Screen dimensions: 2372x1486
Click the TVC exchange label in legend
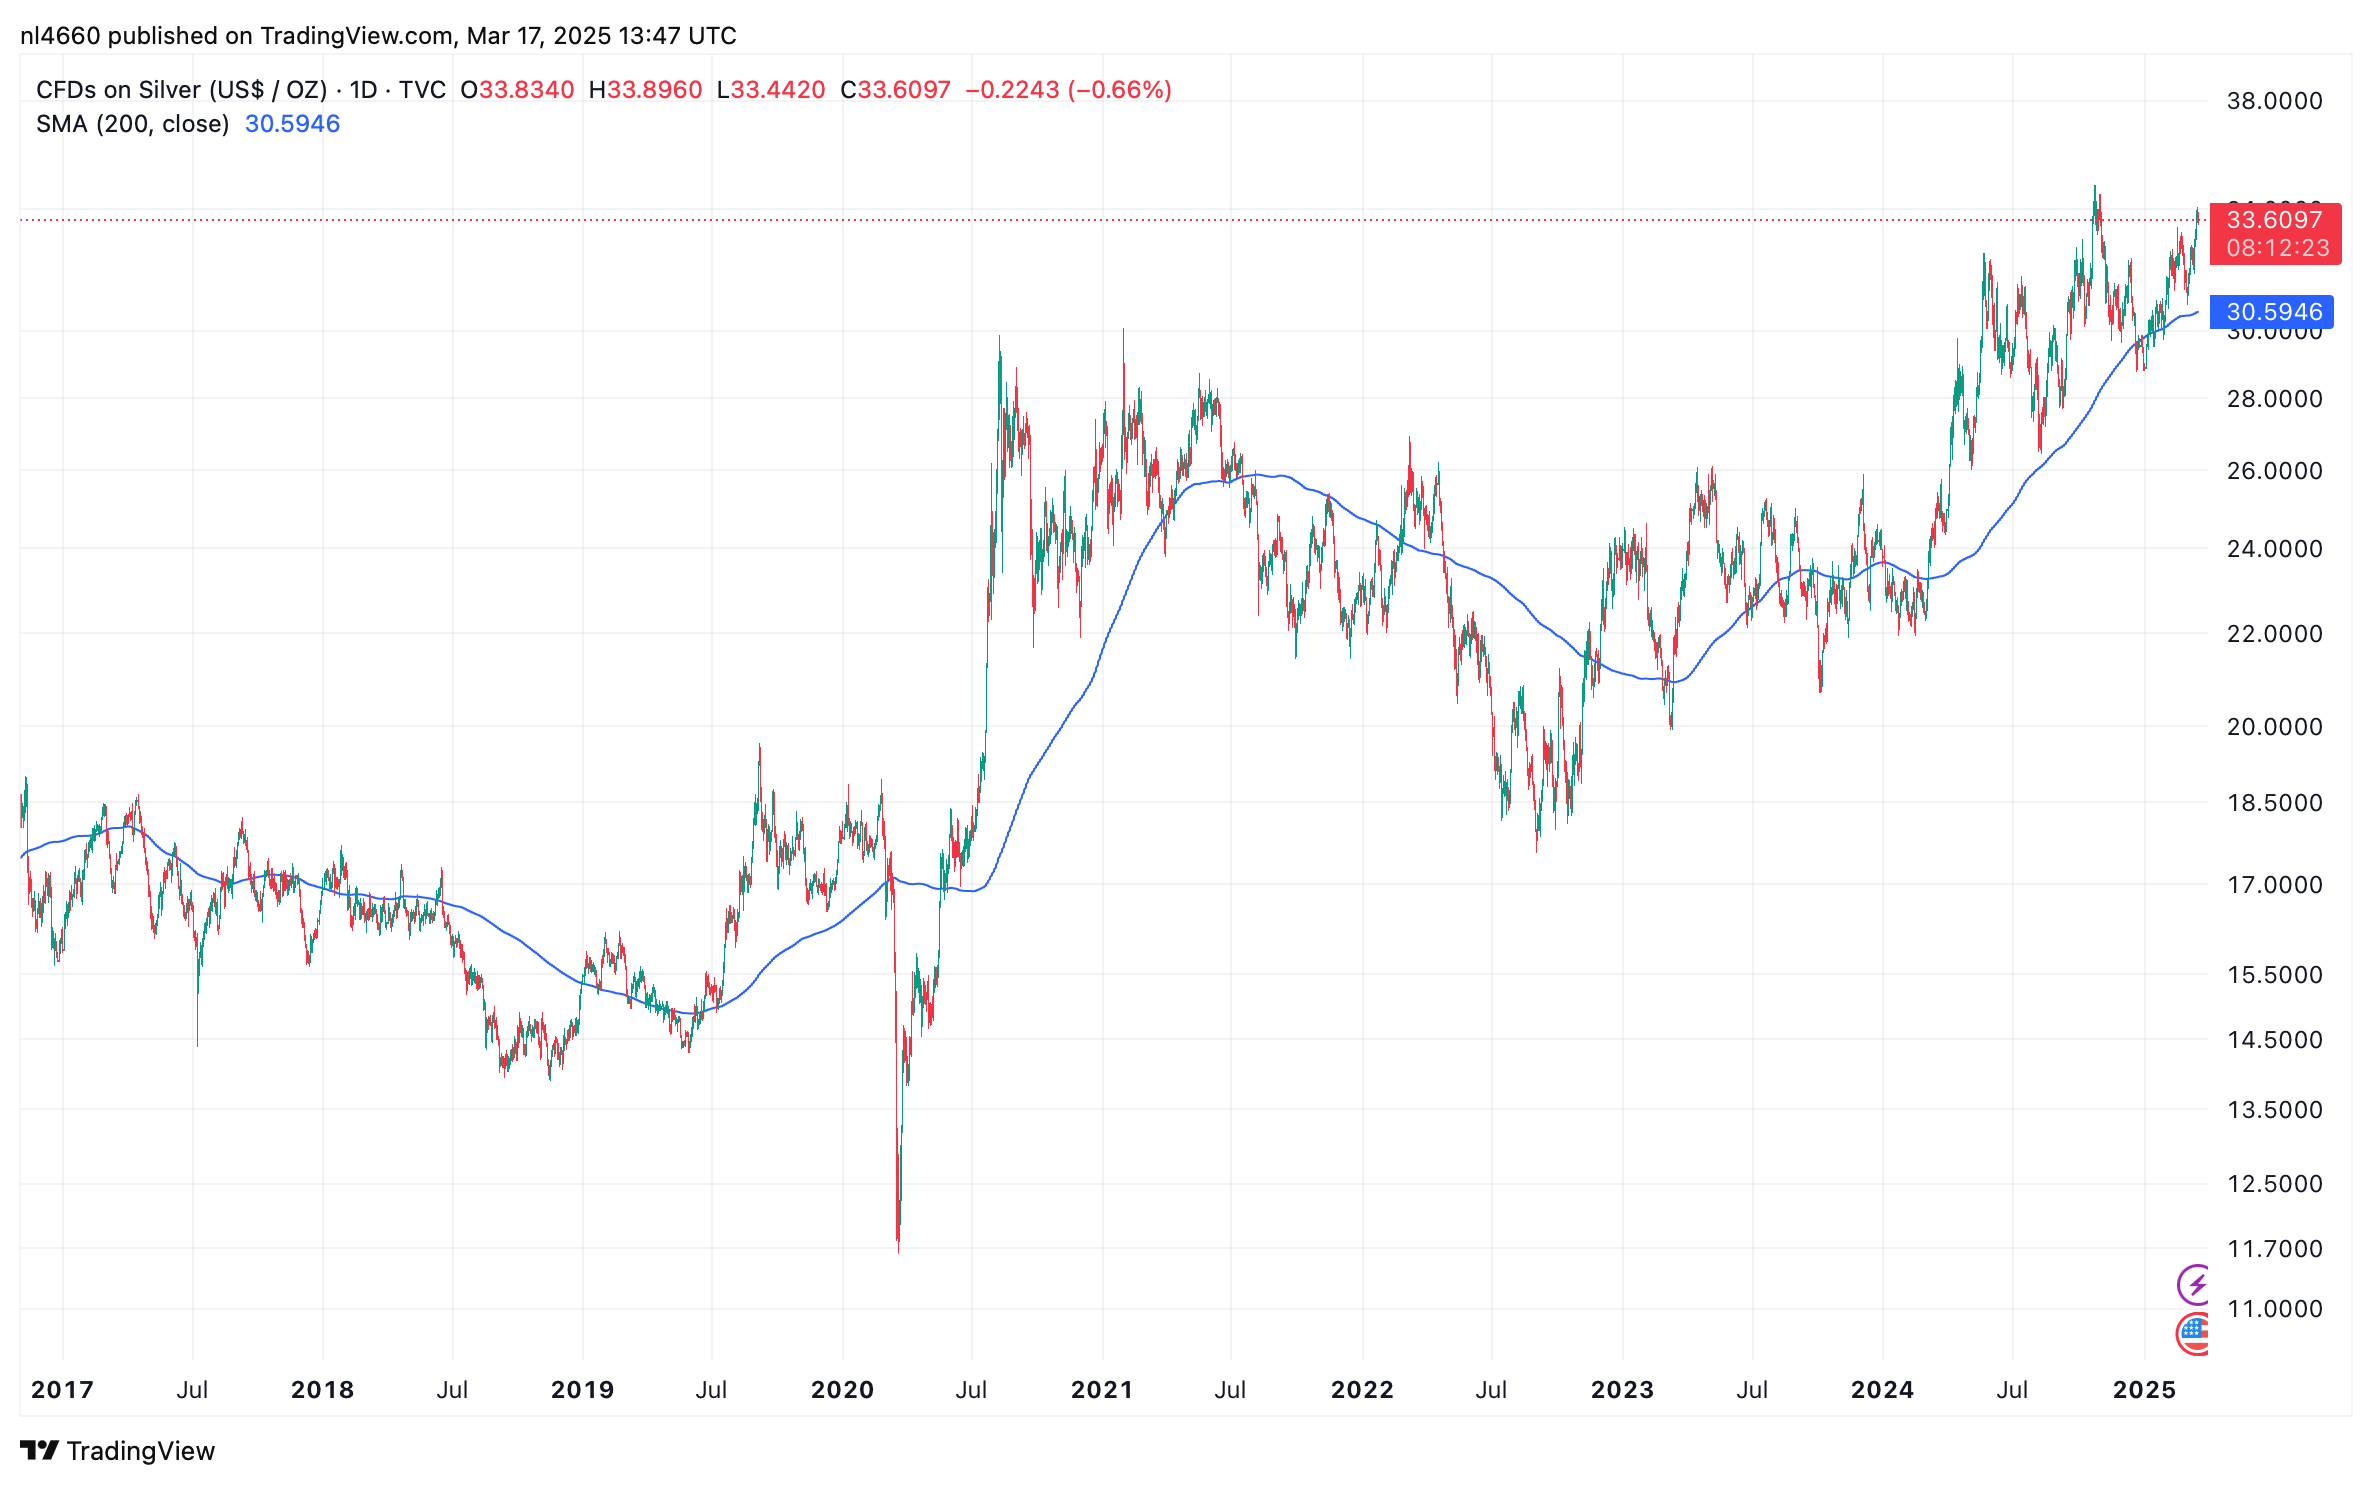point(422,90)
